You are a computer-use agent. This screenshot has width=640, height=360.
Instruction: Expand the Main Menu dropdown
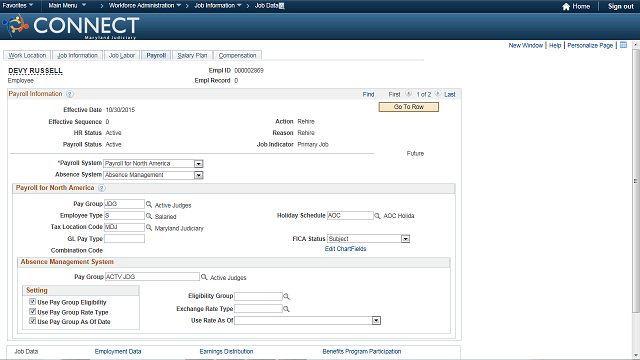click(x=67, y=6)
